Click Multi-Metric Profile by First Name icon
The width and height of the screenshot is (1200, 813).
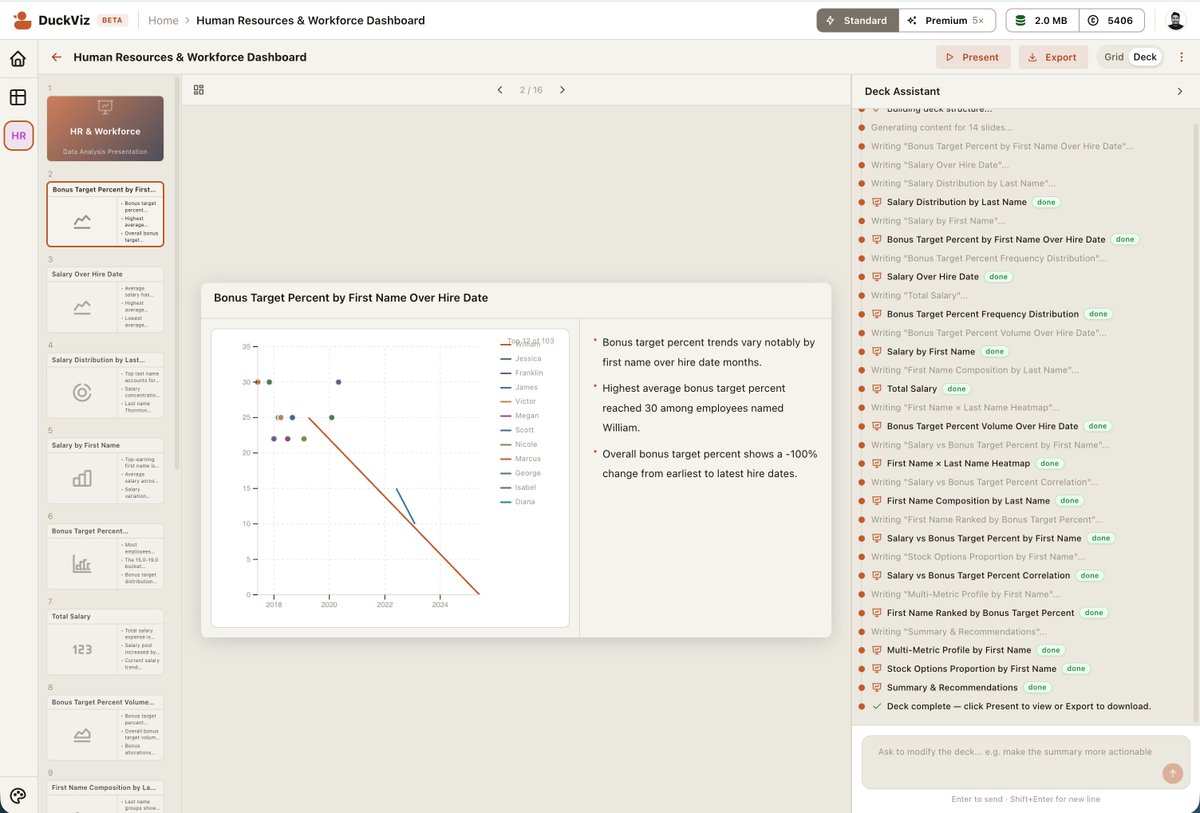[x=877, y=650]
